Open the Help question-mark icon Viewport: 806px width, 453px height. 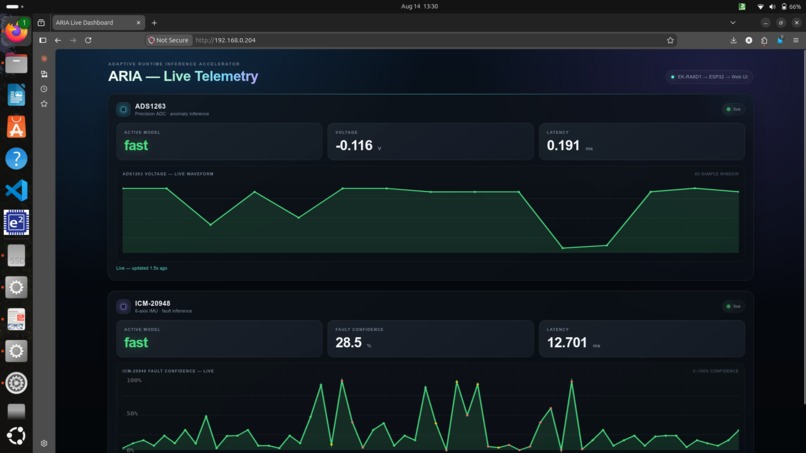(16, 159)
